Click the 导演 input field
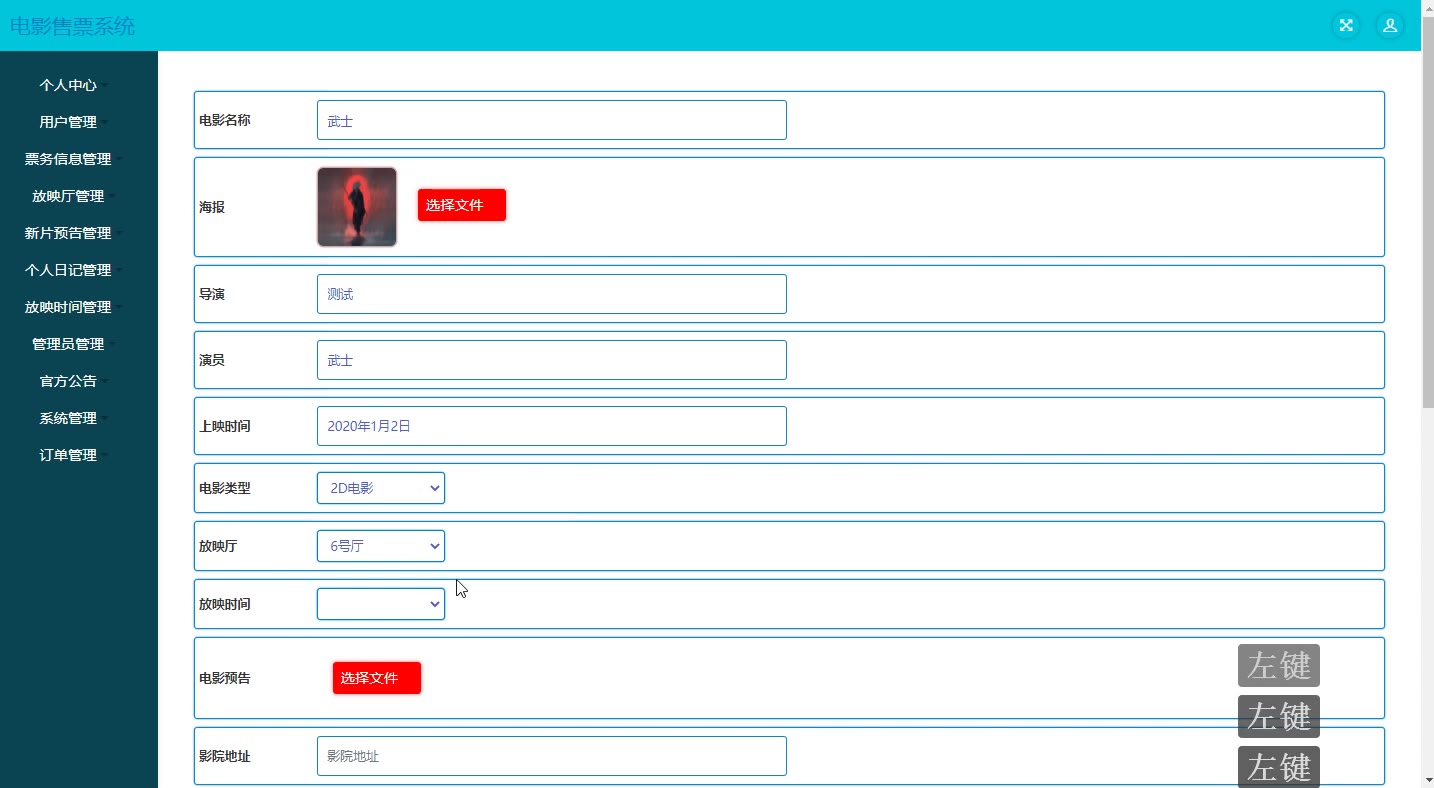The image size is (1434, 788). coord(552,294)
